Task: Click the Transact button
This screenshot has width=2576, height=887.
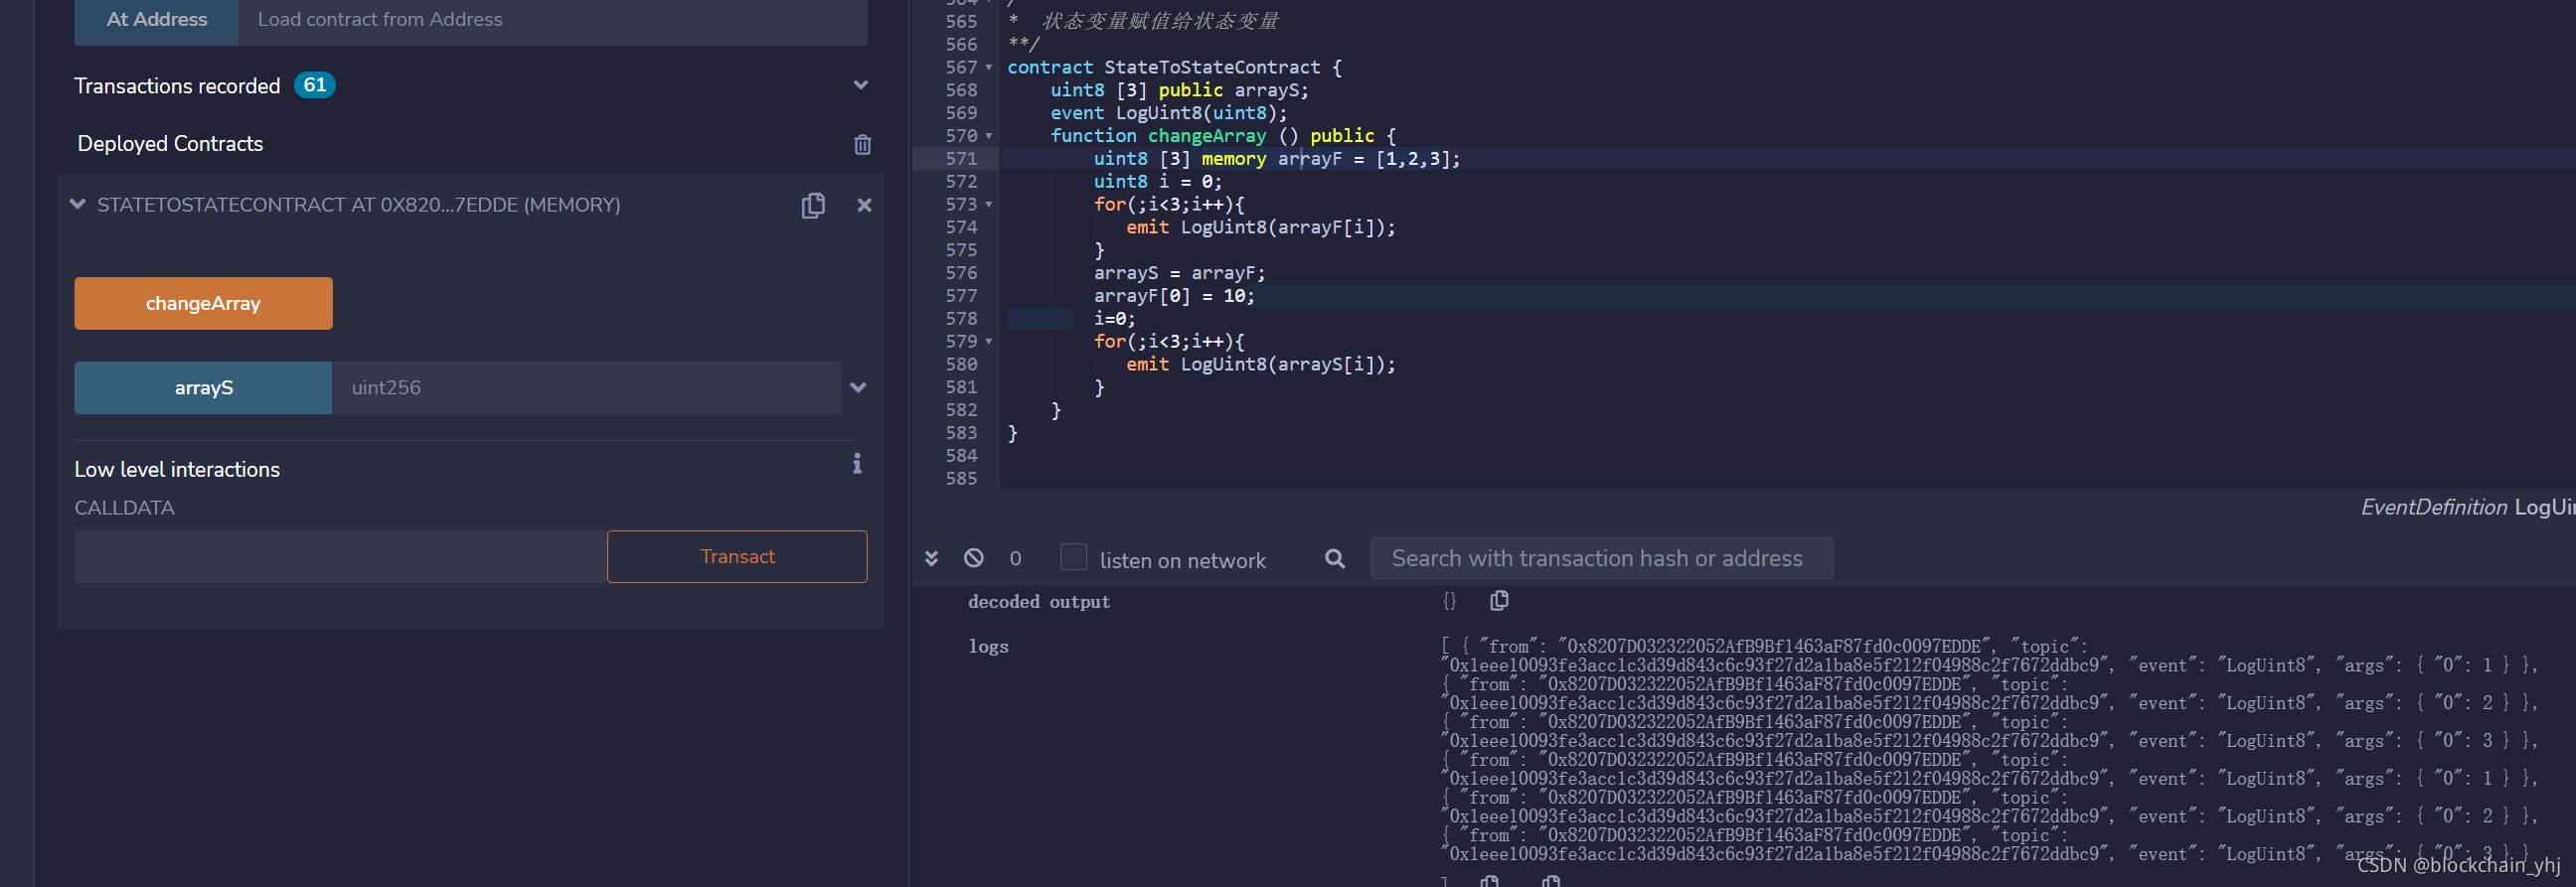Action: [x=737, y=557]
